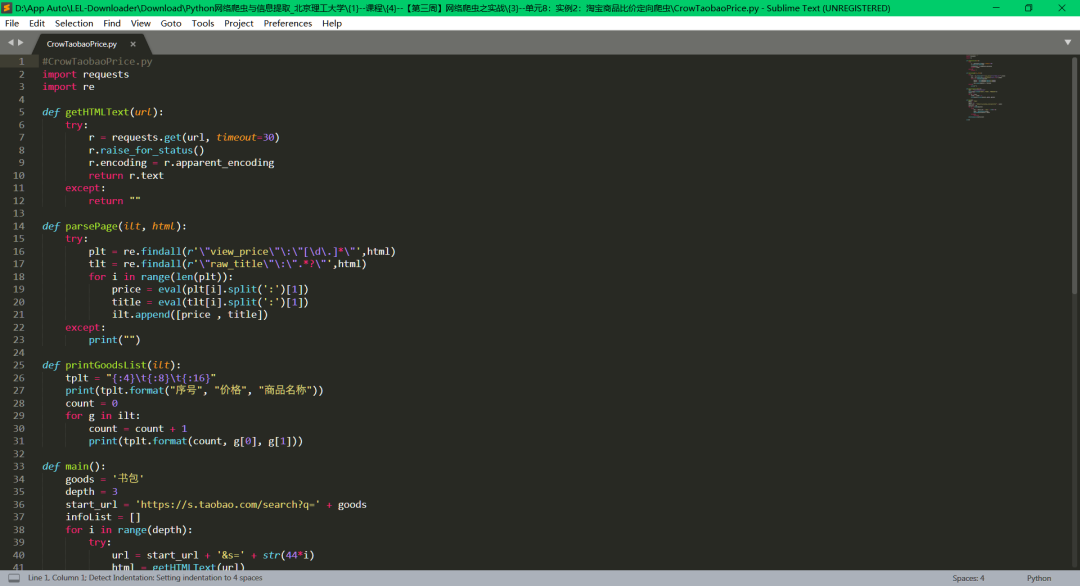Click the raw_title regex line
The height and width of the screenshot is (586, 1080).
coord(227,264)
